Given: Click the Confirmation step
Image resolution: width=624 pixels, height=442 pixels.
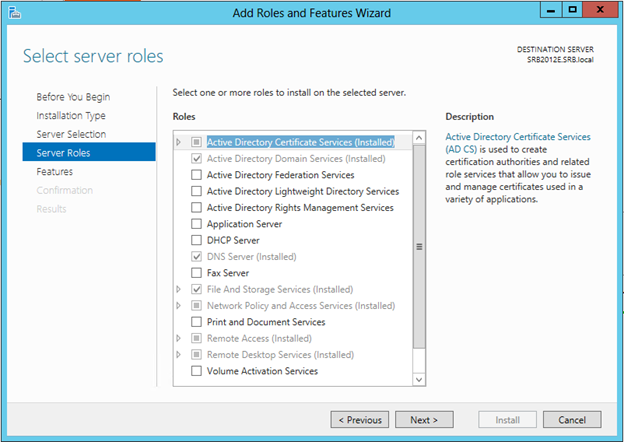Looking at the screenshot, I should pyautogui.click(x=64, y=190).
